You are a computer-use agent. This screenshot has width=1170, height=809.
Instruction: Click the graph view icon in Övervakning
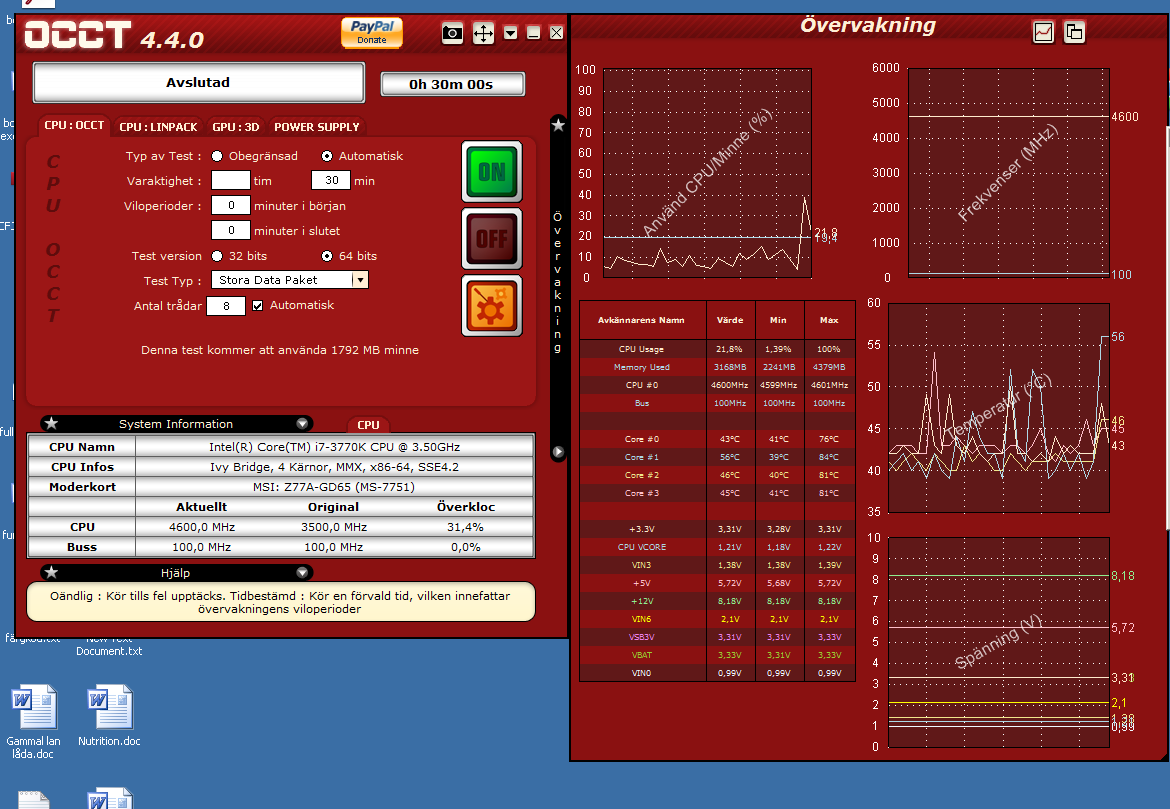[1043, 32]
